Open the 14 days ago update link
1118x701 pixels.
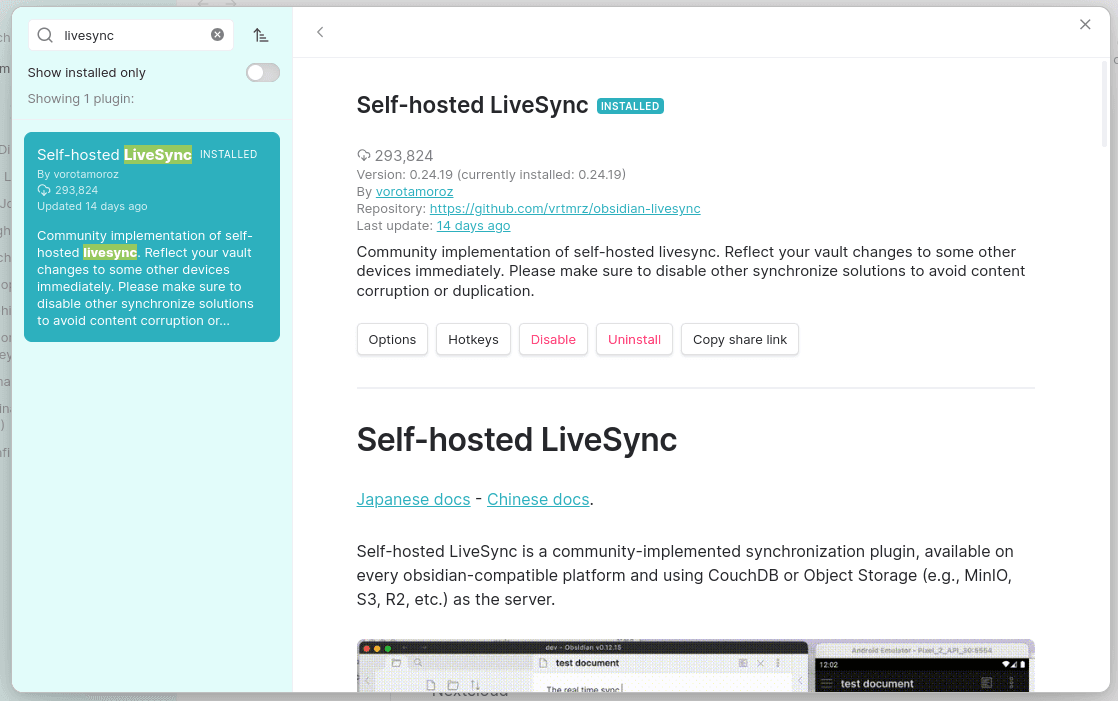click(473, 226)
